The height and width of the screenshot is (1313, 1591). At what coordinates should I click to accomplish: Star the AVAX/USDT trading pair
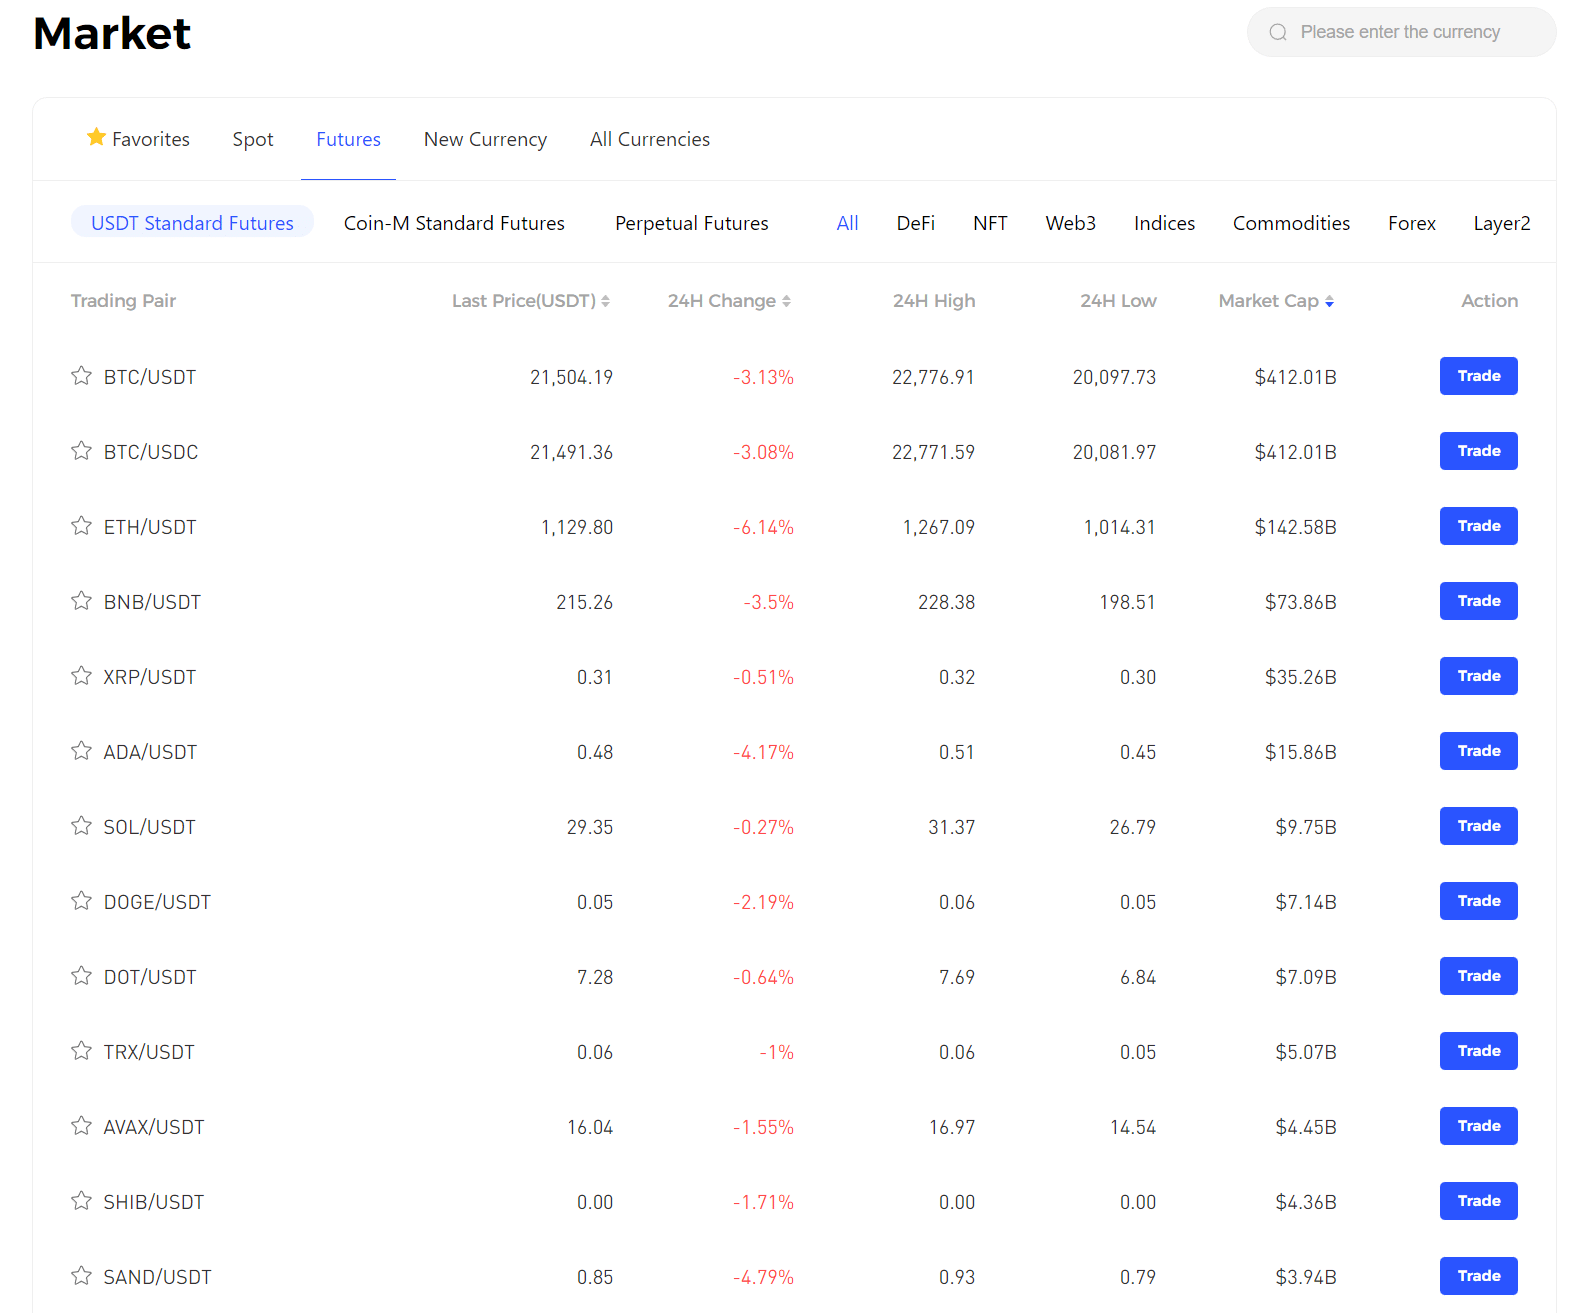tap(81, 1126)
